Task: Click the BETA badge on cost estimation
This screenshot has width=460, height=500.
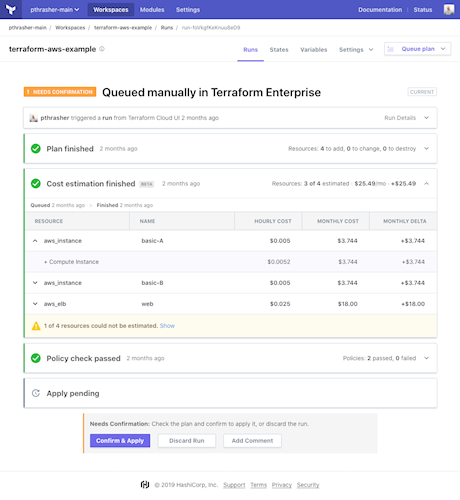Action: point(146,184)
